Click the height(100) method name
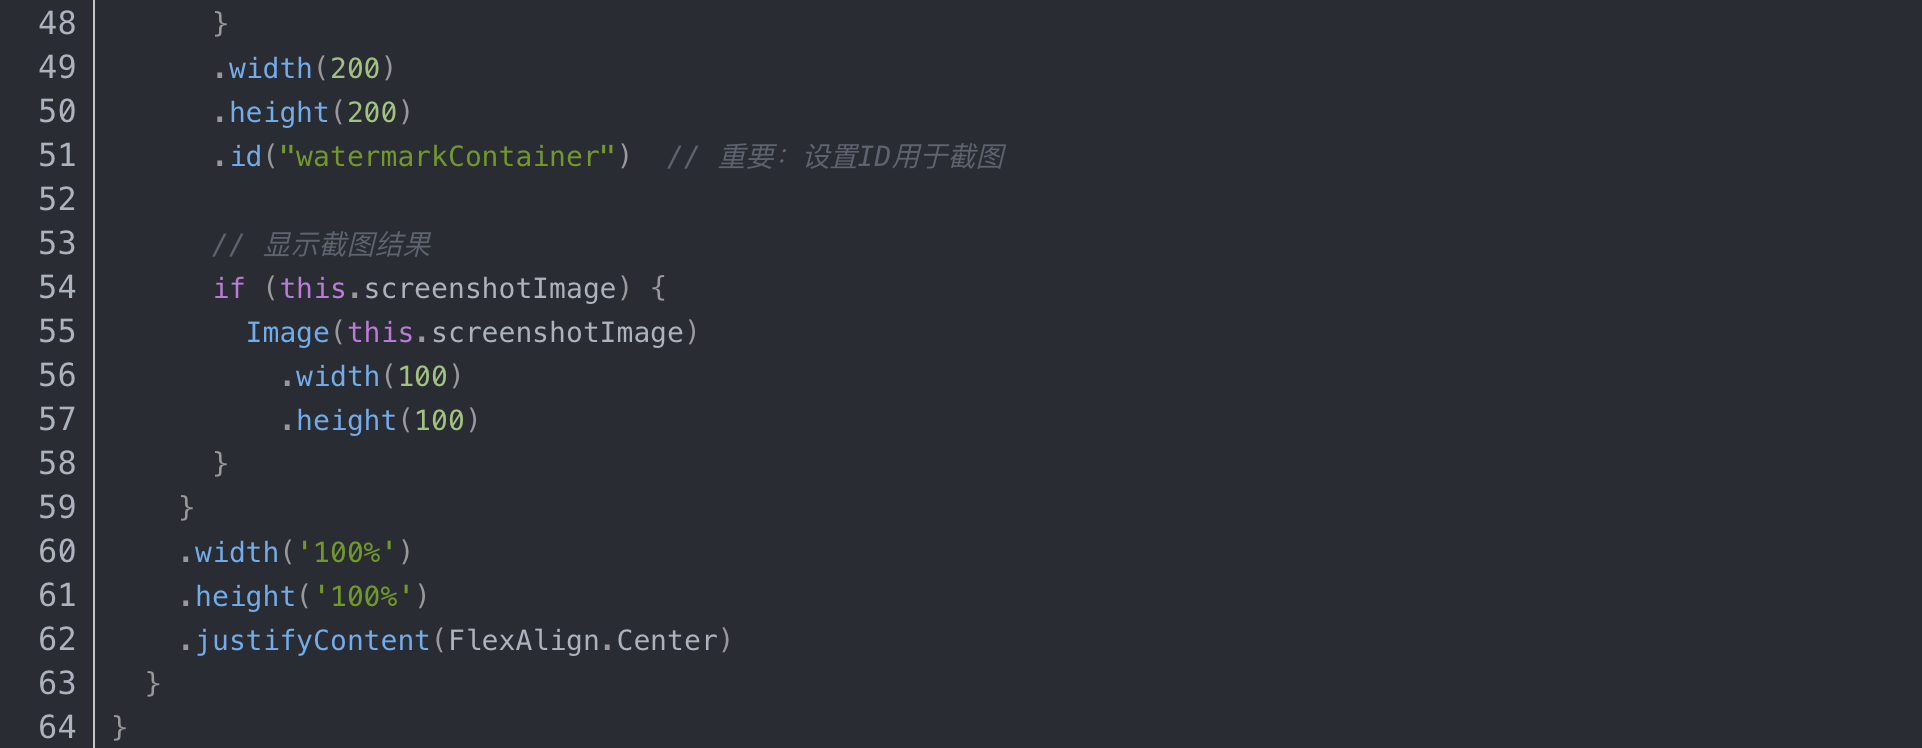This screenshot has width=1922, height=748. pos(346,420)
